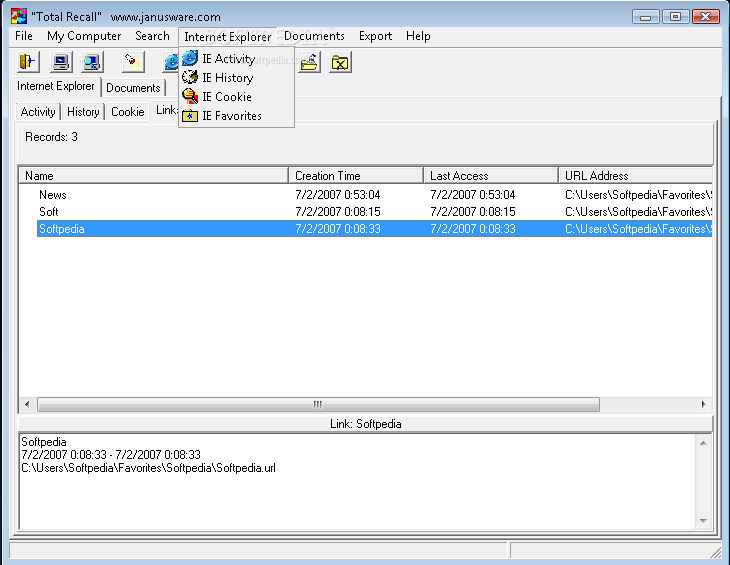Screen dimensions: 730x565
Task: Click the computer search magnifier toolbar icon
Action: (92, 61)
